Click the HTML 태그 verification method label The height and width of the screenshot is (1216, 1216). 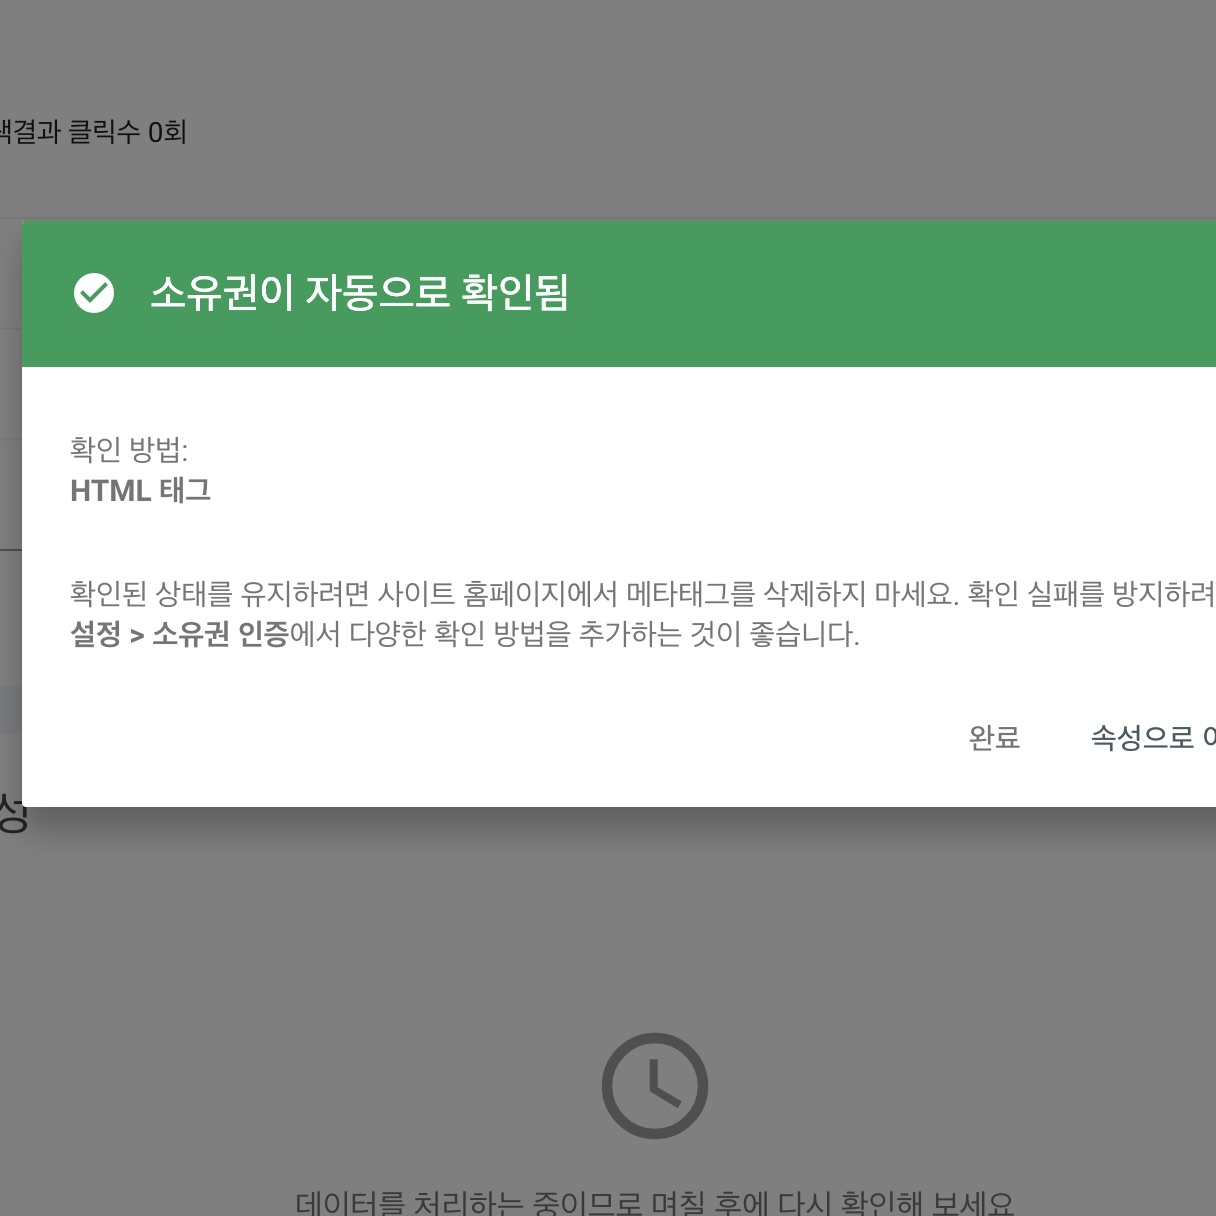(140, 490)
